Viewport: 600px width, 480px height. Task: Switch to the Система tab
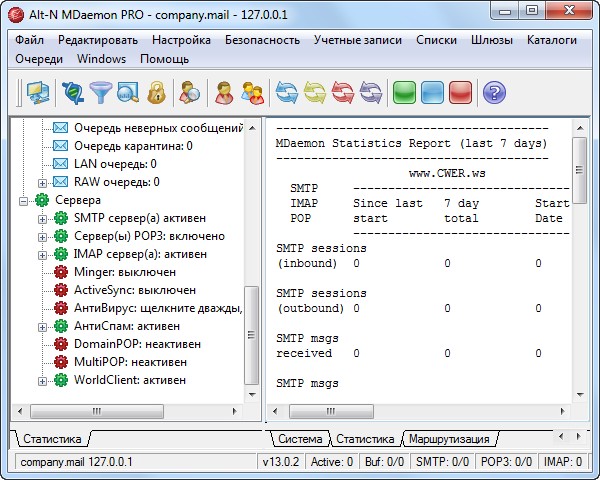pos(300,439)
